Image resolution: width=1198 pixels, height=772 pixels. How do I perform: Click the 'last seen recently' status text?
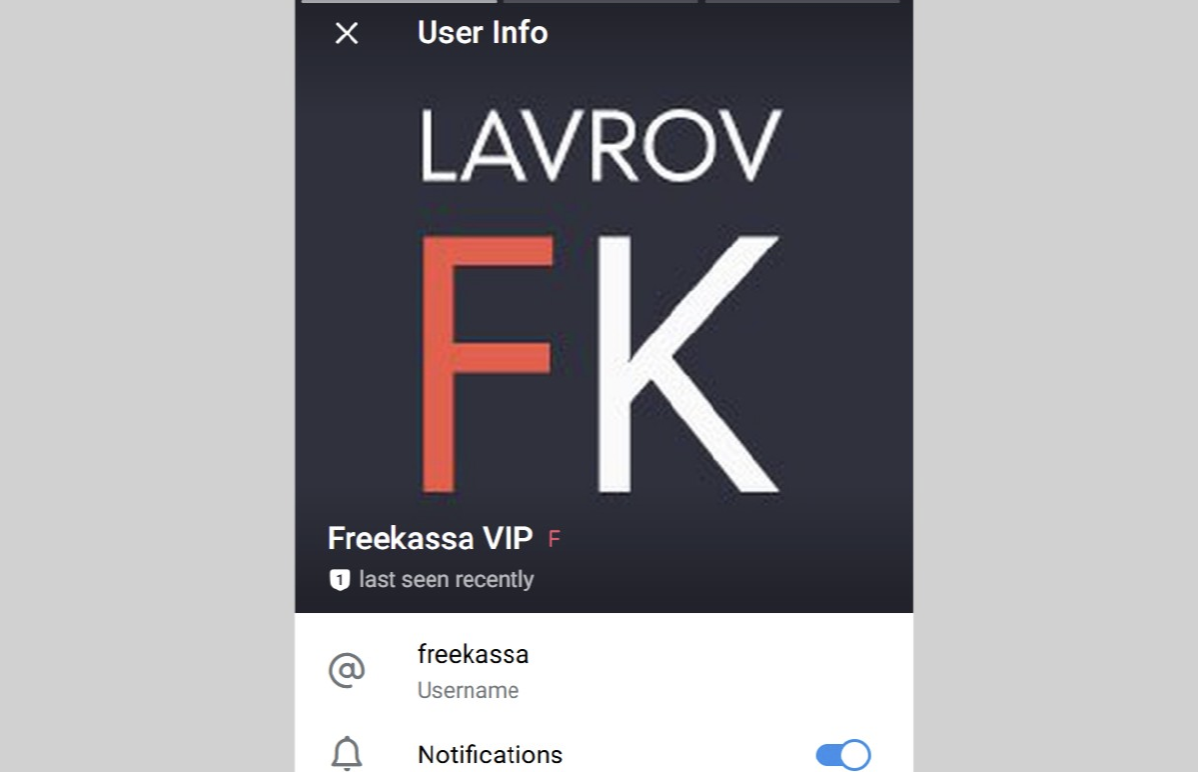[446, 580]
